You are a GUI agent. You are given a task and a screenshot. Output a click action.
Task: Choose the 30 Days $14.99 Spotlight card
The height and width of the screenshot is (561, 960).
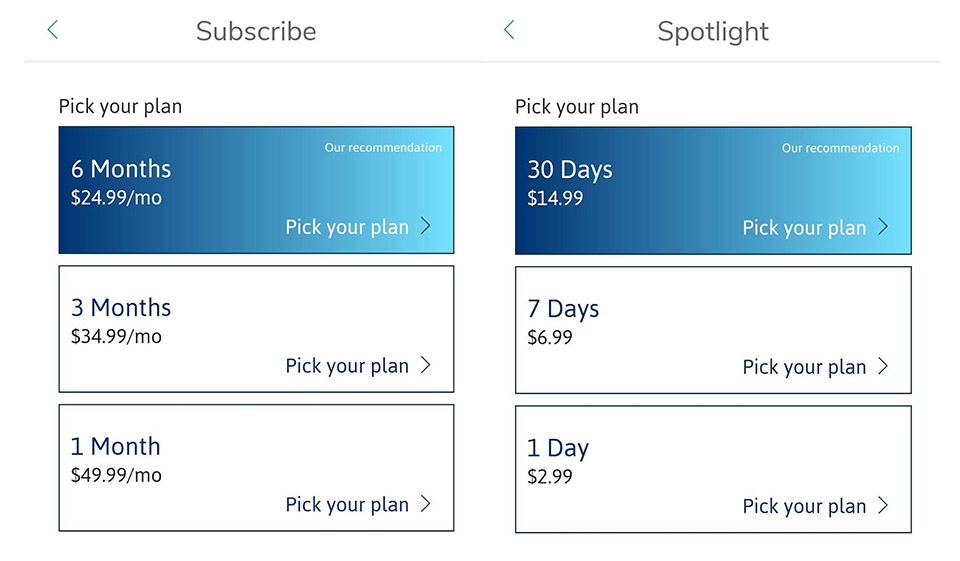click(713, 190)
